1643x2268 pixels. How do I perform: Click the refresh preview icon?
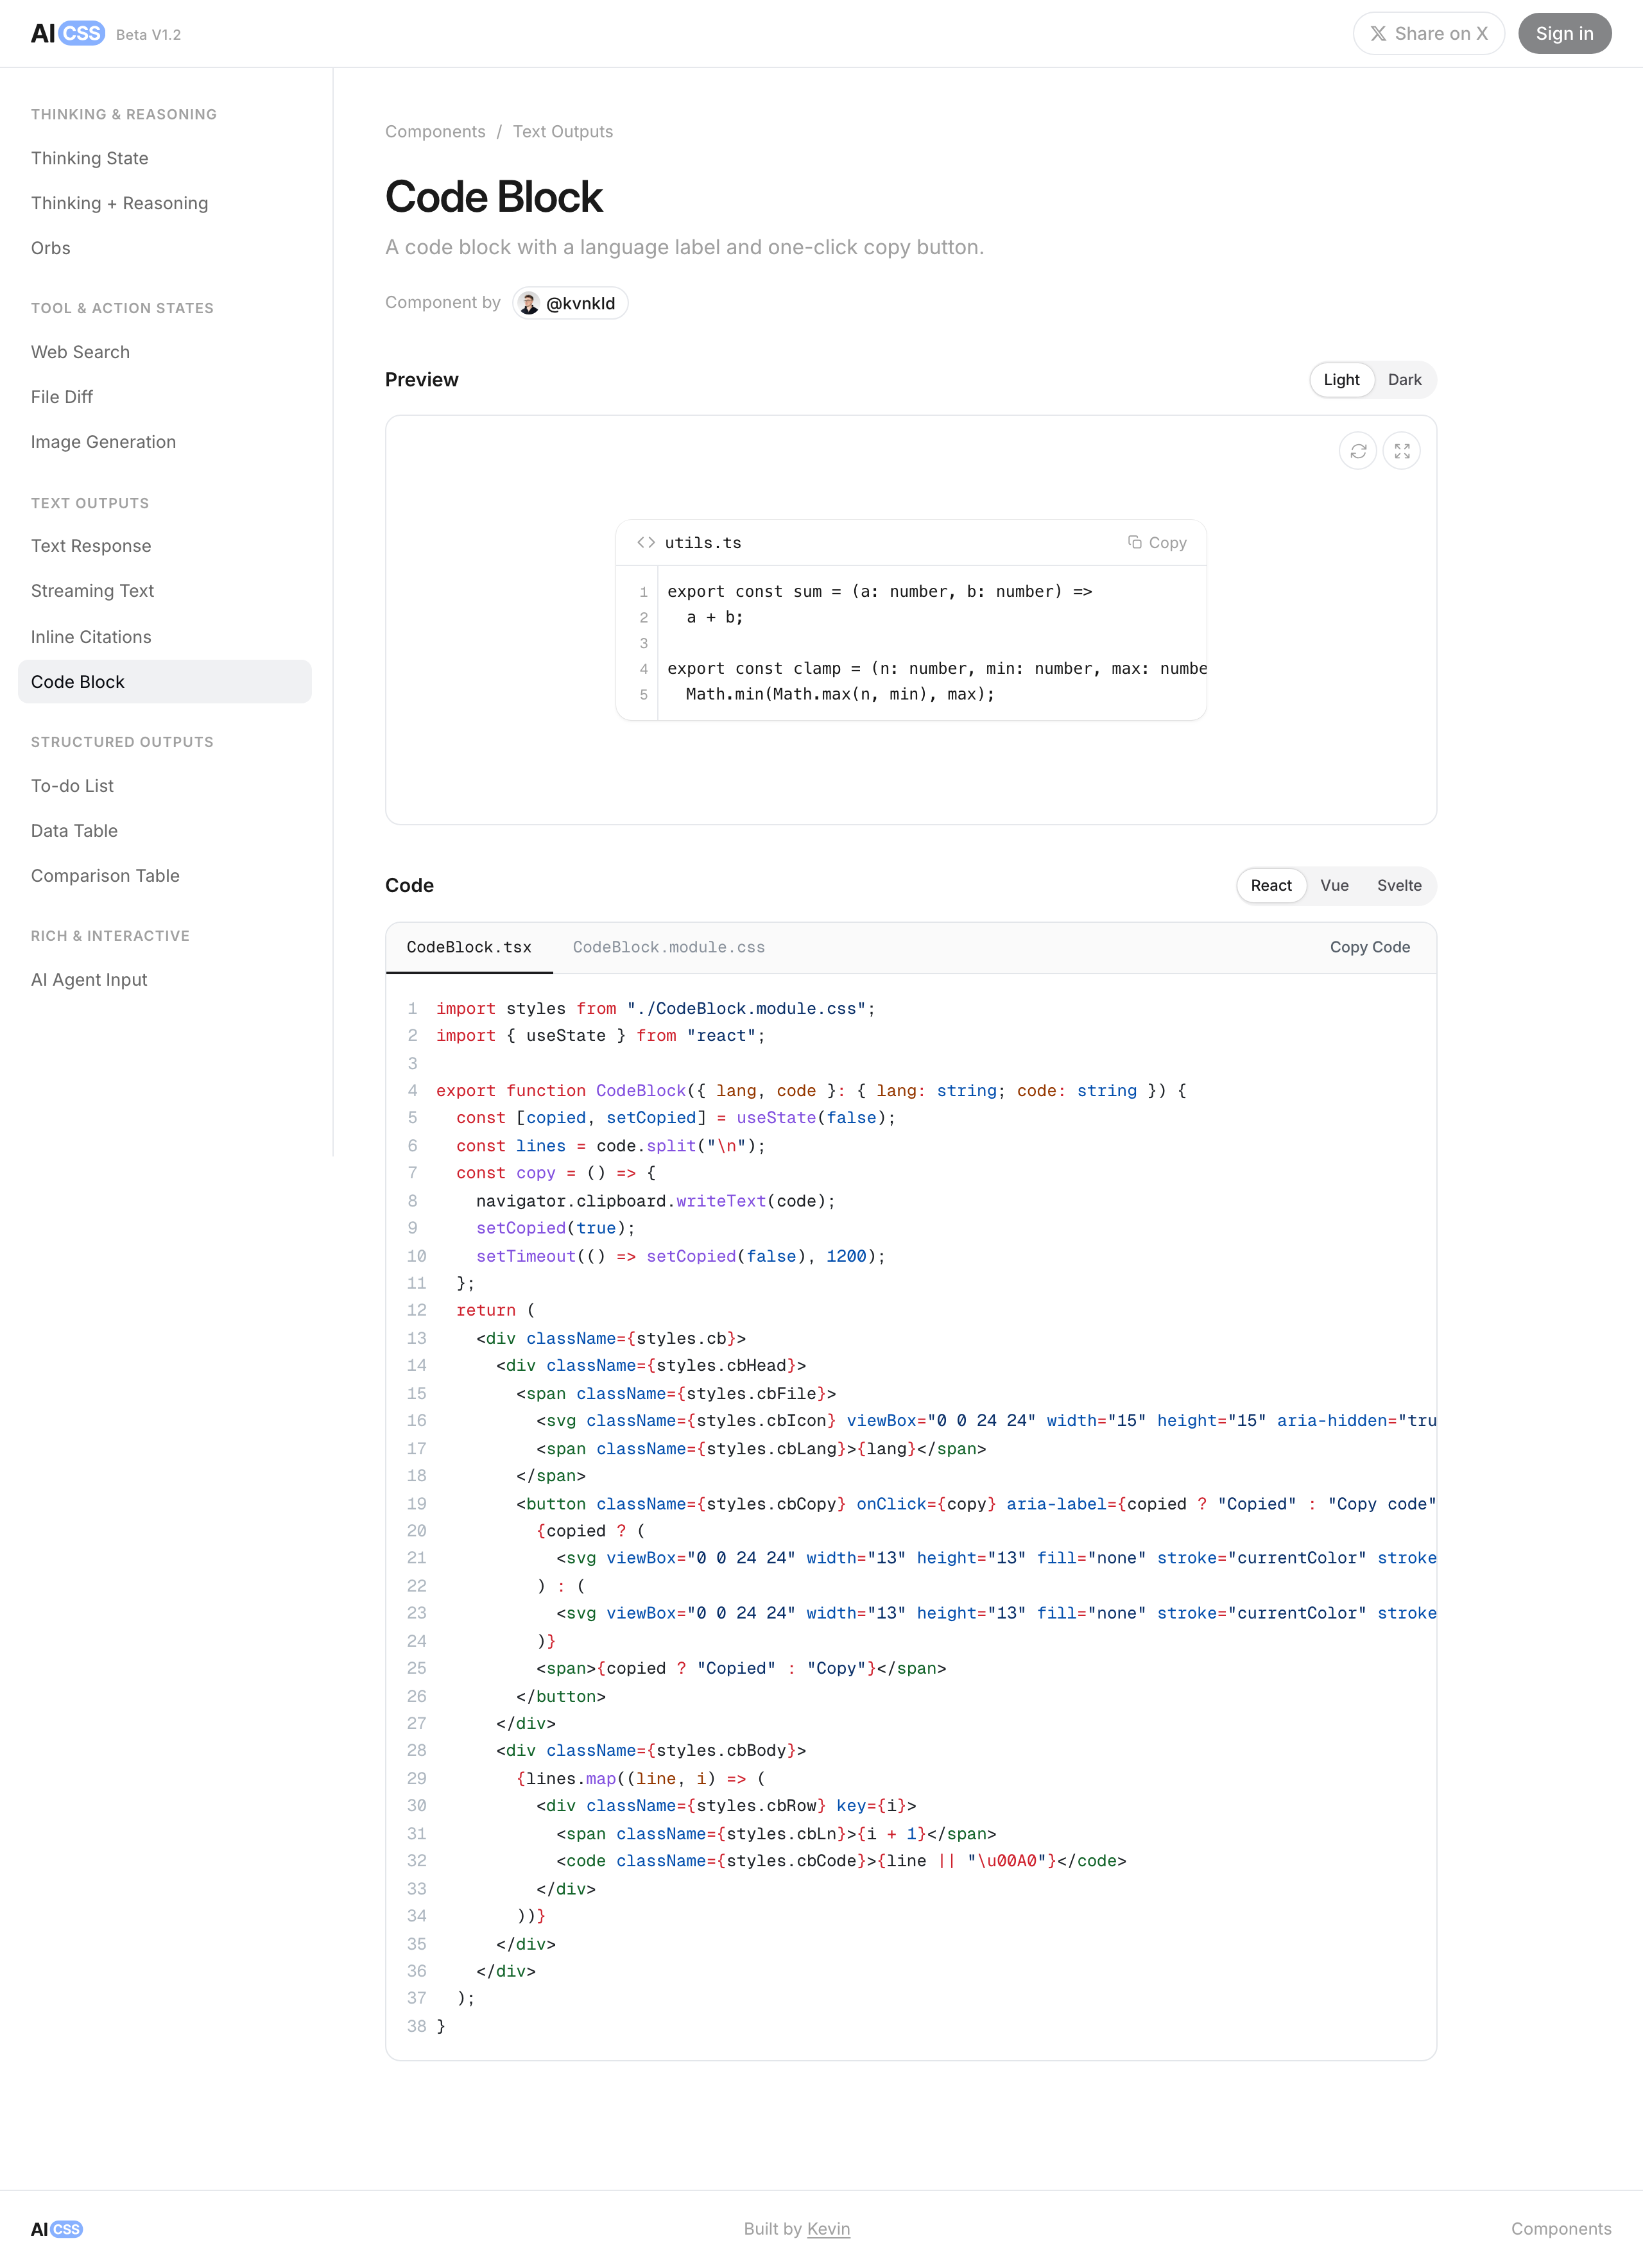pyautogui.click(x=1357, y=451)
